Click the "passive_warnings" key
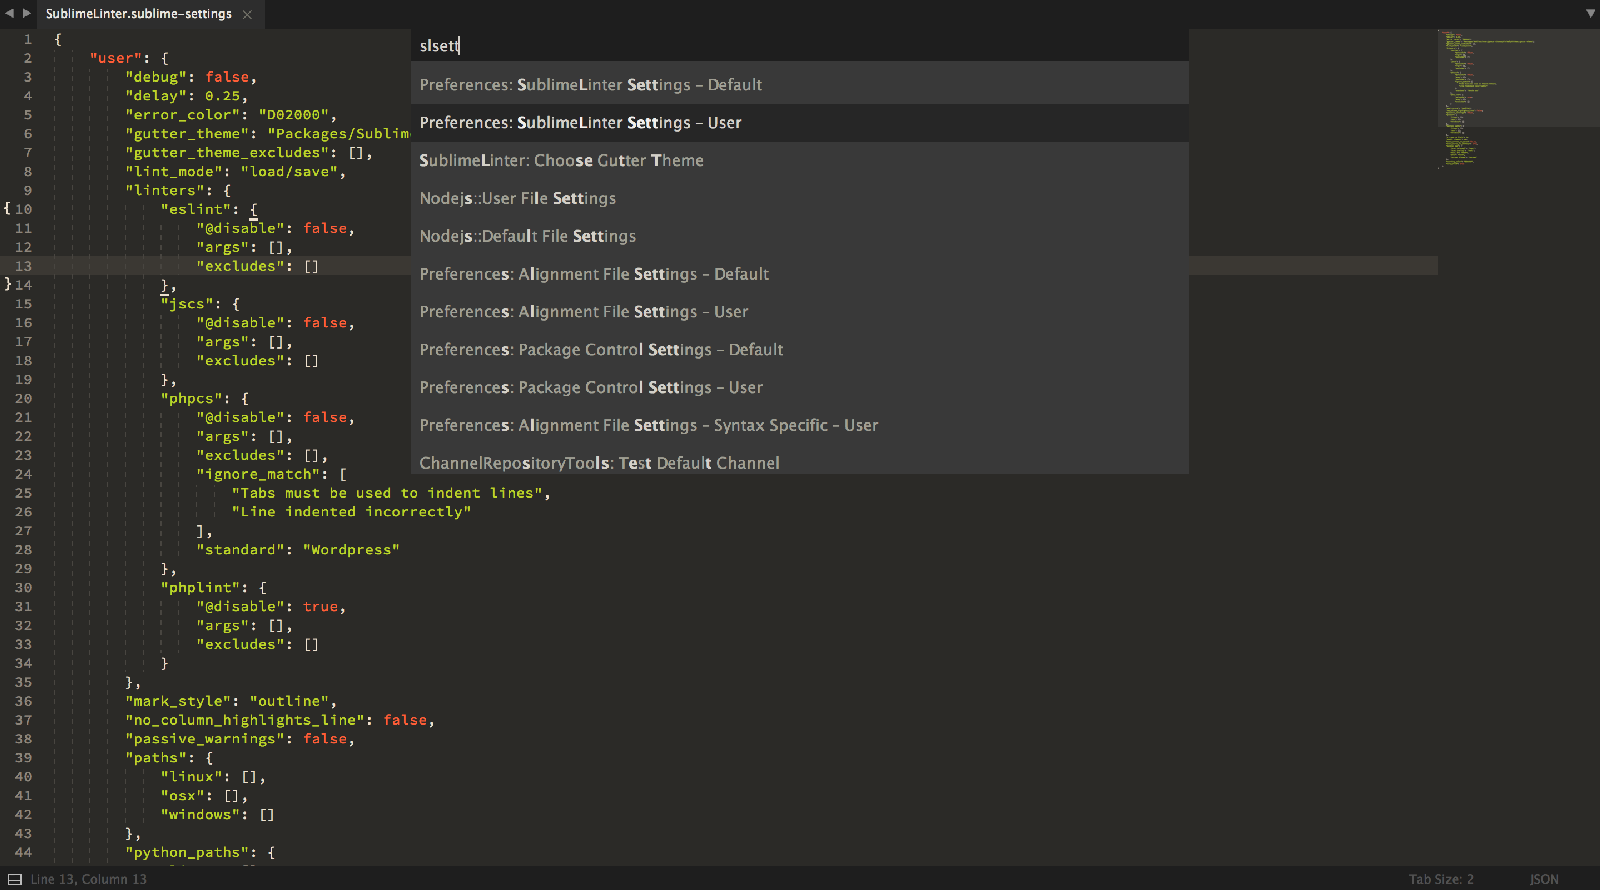Screen dimensions: 1600x890 click(x=205, y=739)
